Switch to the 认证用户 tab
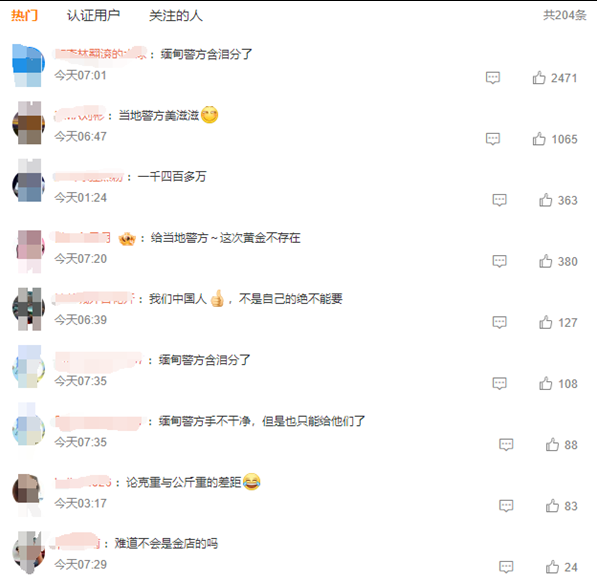 coord(93,15)
